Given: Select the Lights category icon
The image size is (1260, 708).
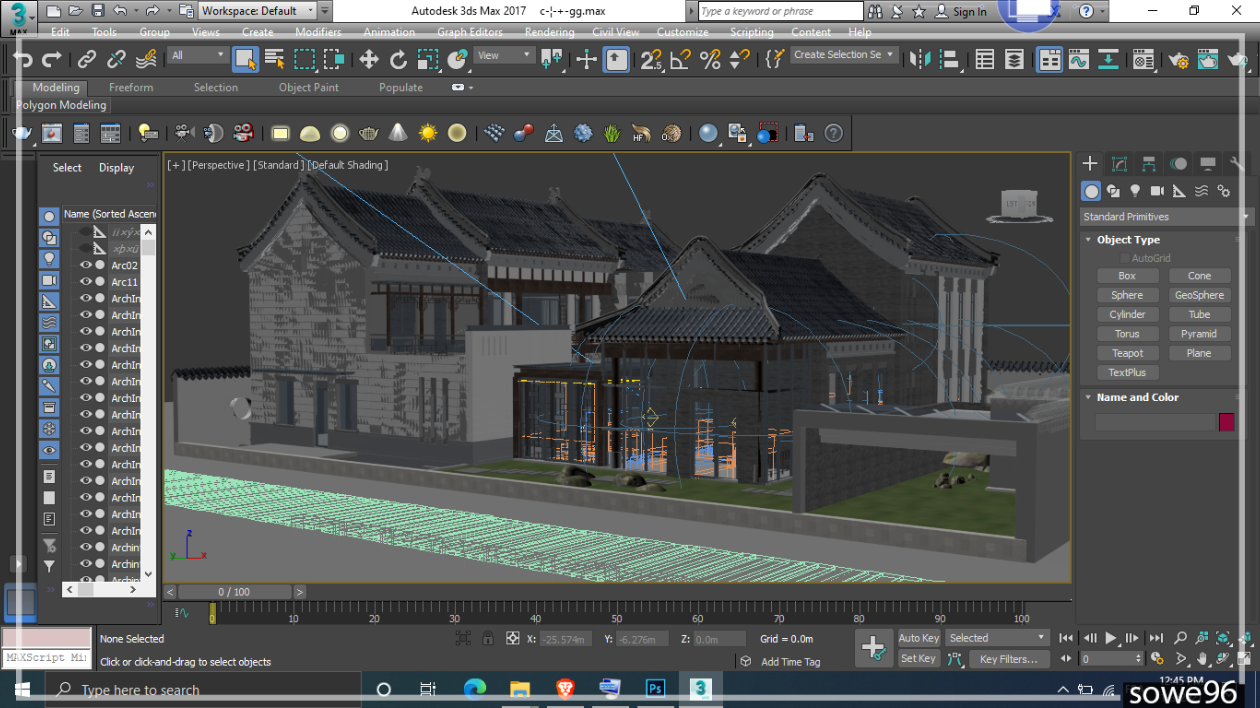Looking at the screenshot, I should (x=1135, y=191).
